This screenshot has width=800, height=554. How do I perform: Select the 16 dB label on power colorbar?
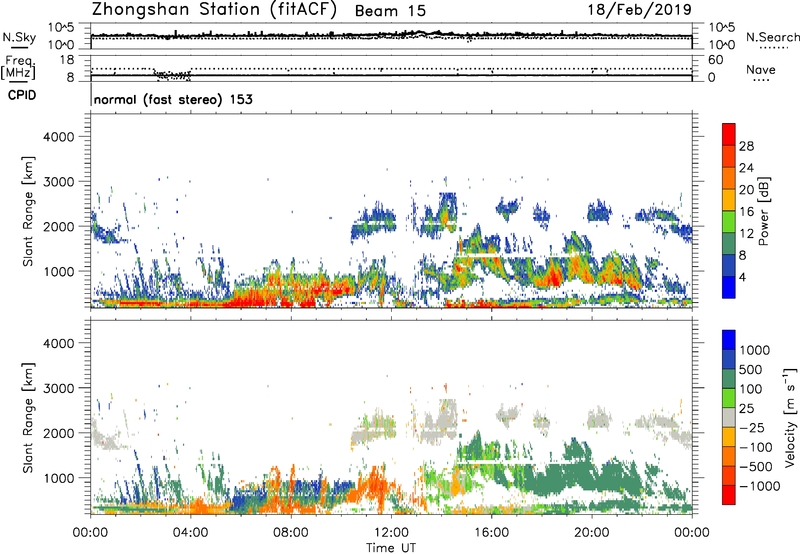tap(746, 212)
